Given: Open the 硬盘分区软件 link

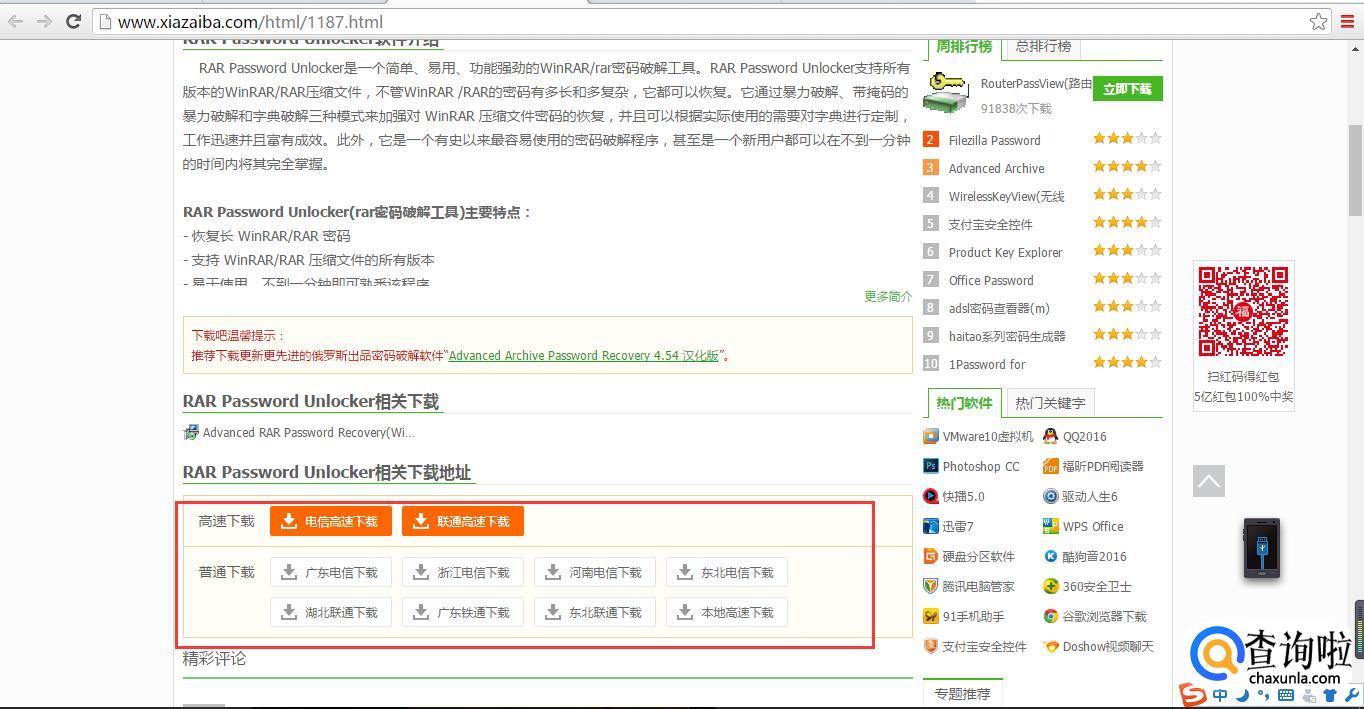Looking at the screenshot, I should point(978,556).
